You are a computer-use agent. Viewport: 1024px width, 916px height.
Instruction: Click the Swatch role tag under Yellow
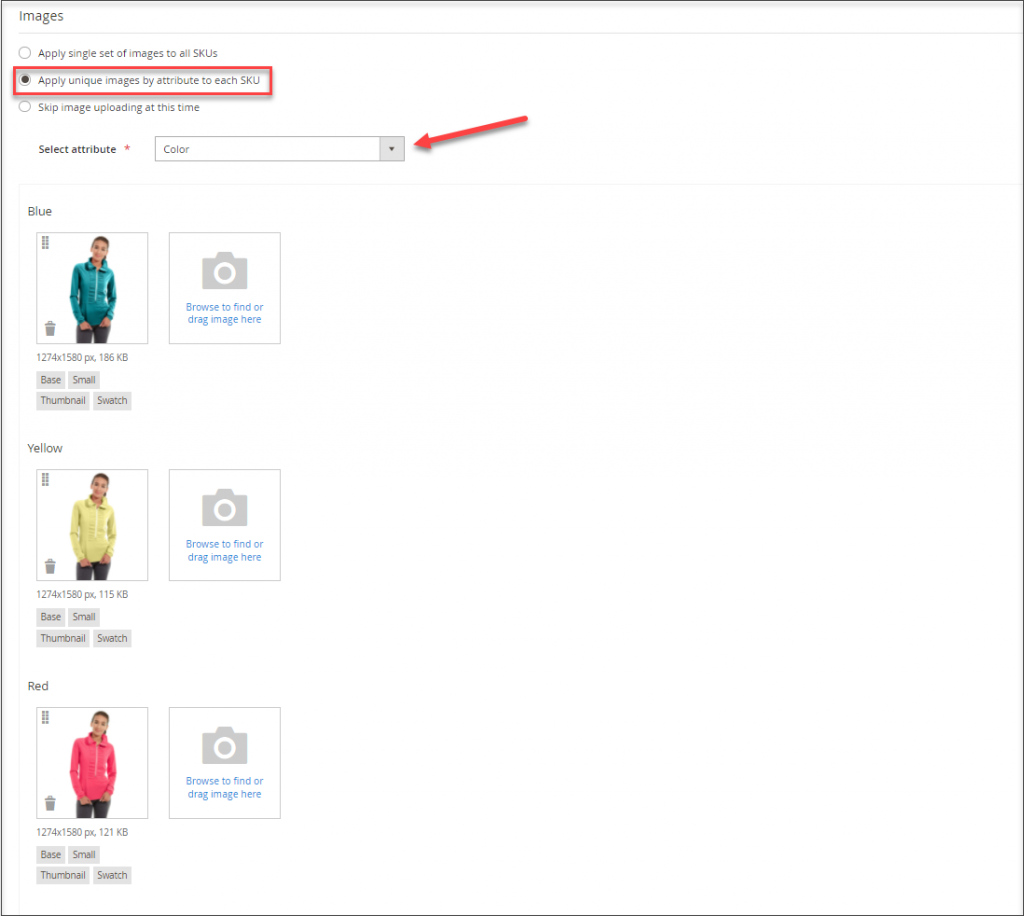point(112,637)
